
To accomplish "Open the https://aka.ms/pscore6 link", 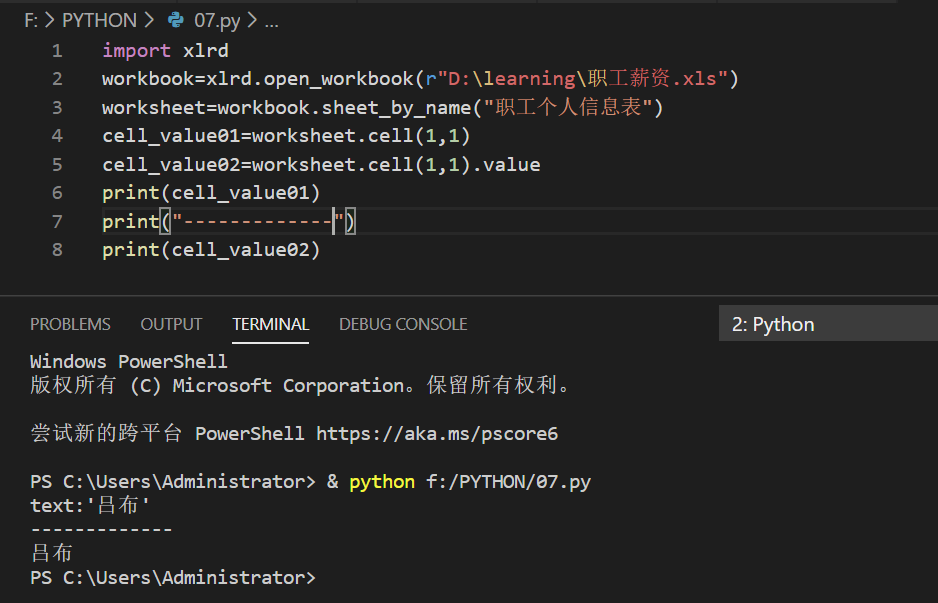I will [437, 433].
